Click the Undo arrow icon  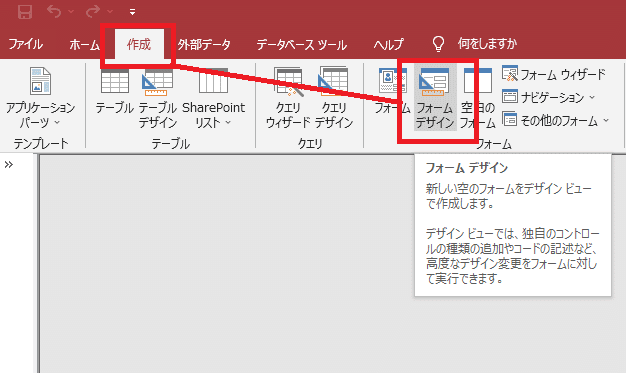pos(54,11)
